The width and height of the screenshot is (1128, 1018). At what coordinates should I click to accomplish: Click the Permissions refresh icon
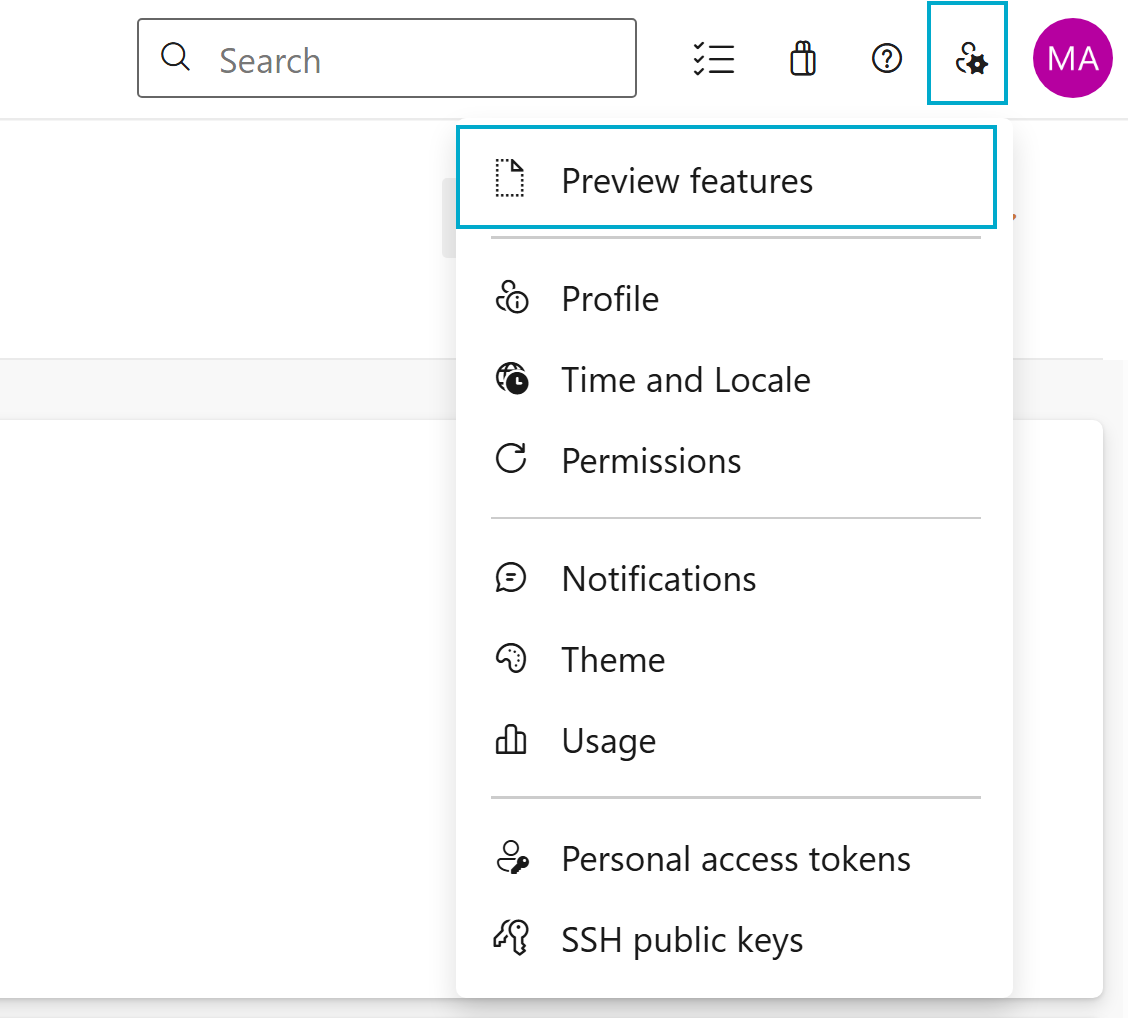[512, 460]
